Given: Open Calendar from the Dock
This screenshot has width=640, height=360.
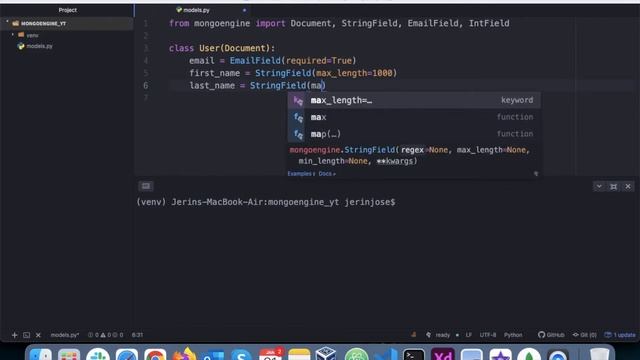Looking at the screenshot, I should (271, 354).
